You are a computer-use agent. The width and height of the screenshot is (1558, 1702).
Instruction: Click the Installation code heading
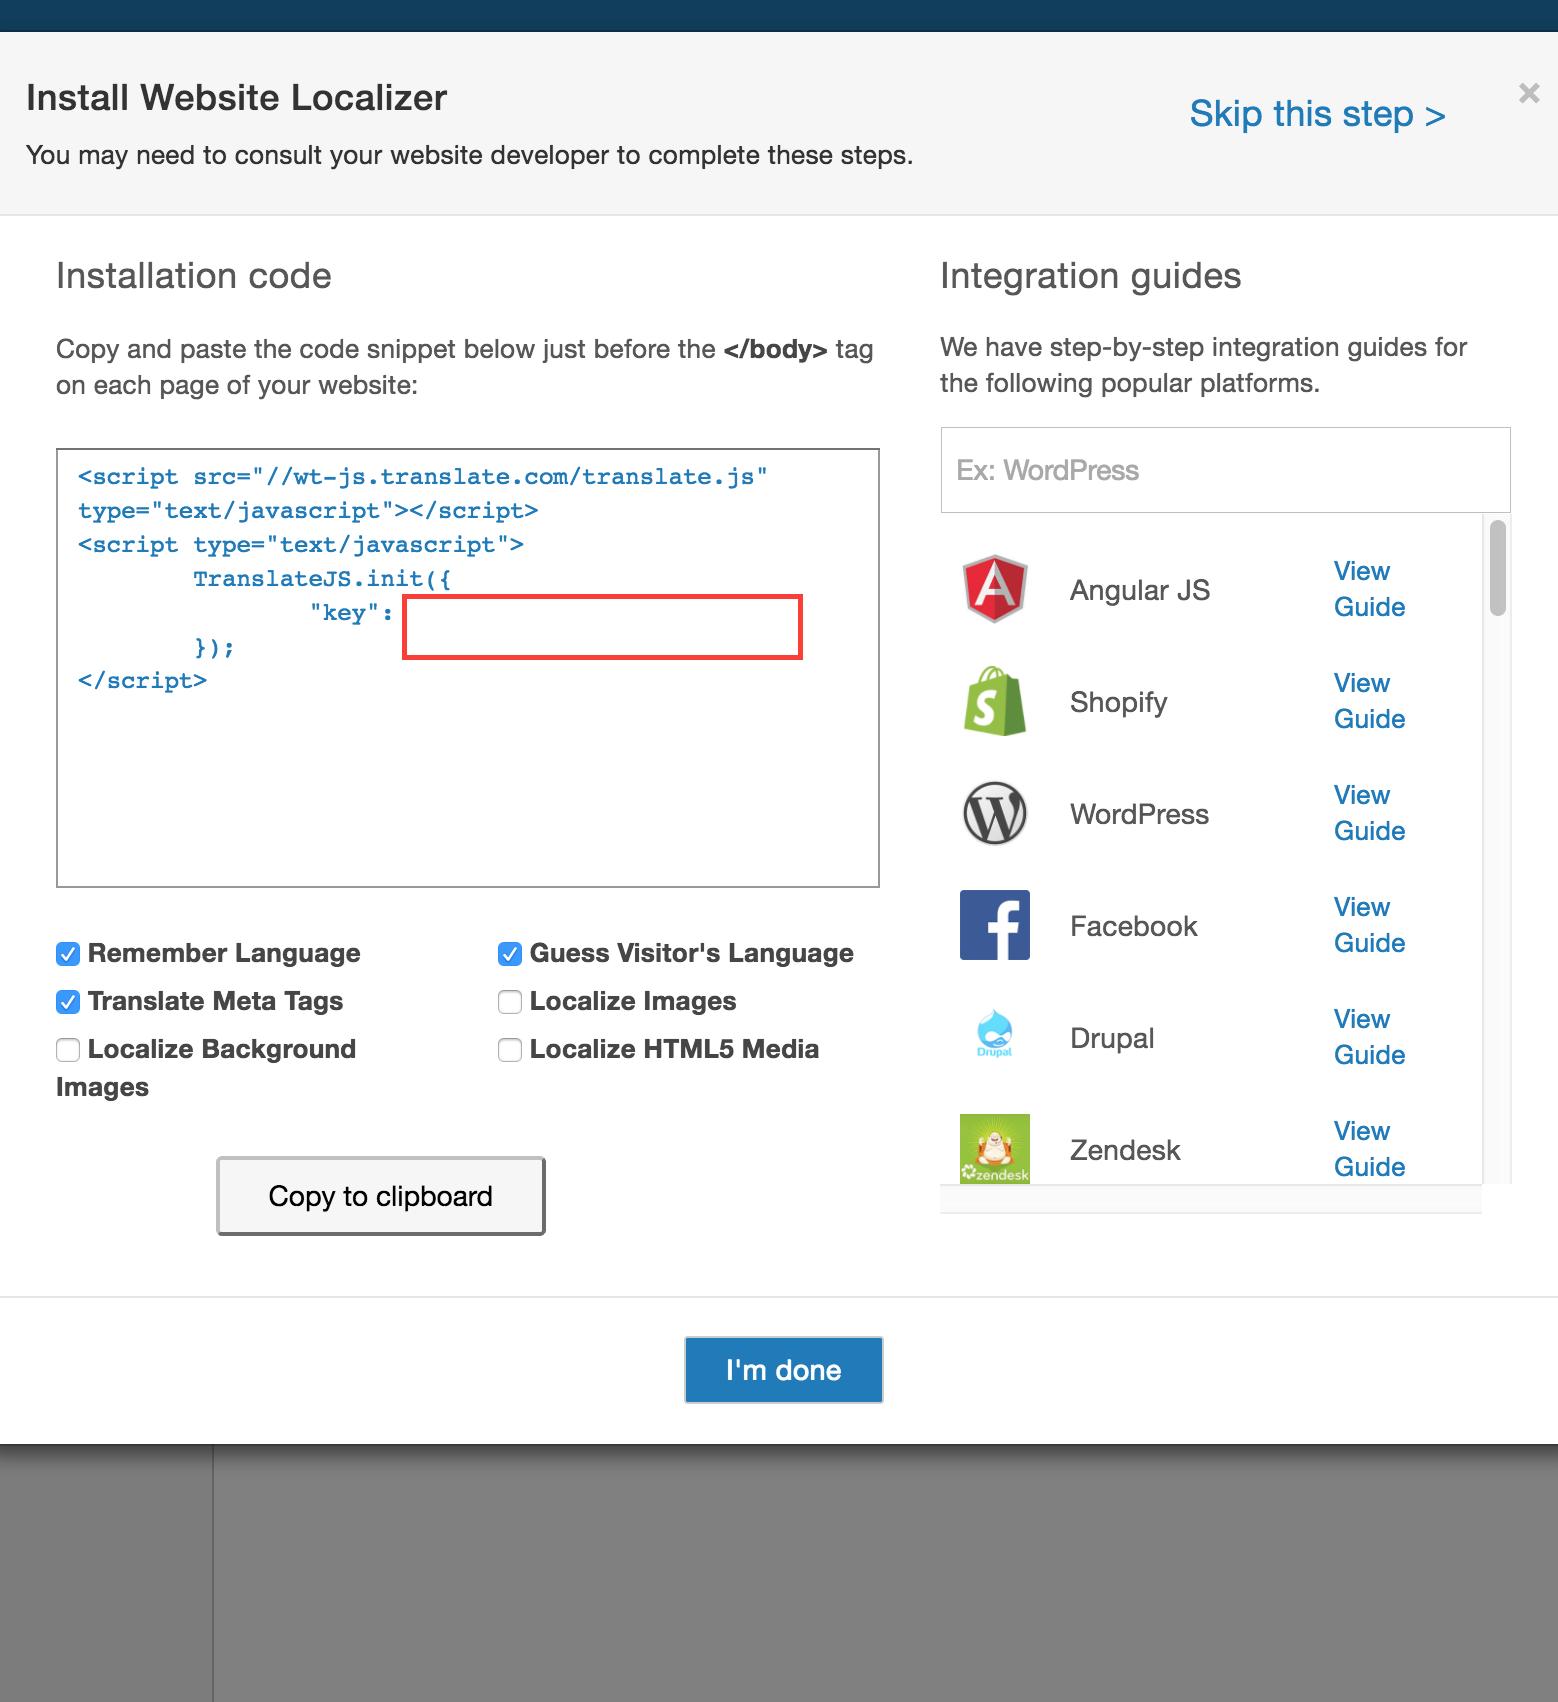point(194,276)
